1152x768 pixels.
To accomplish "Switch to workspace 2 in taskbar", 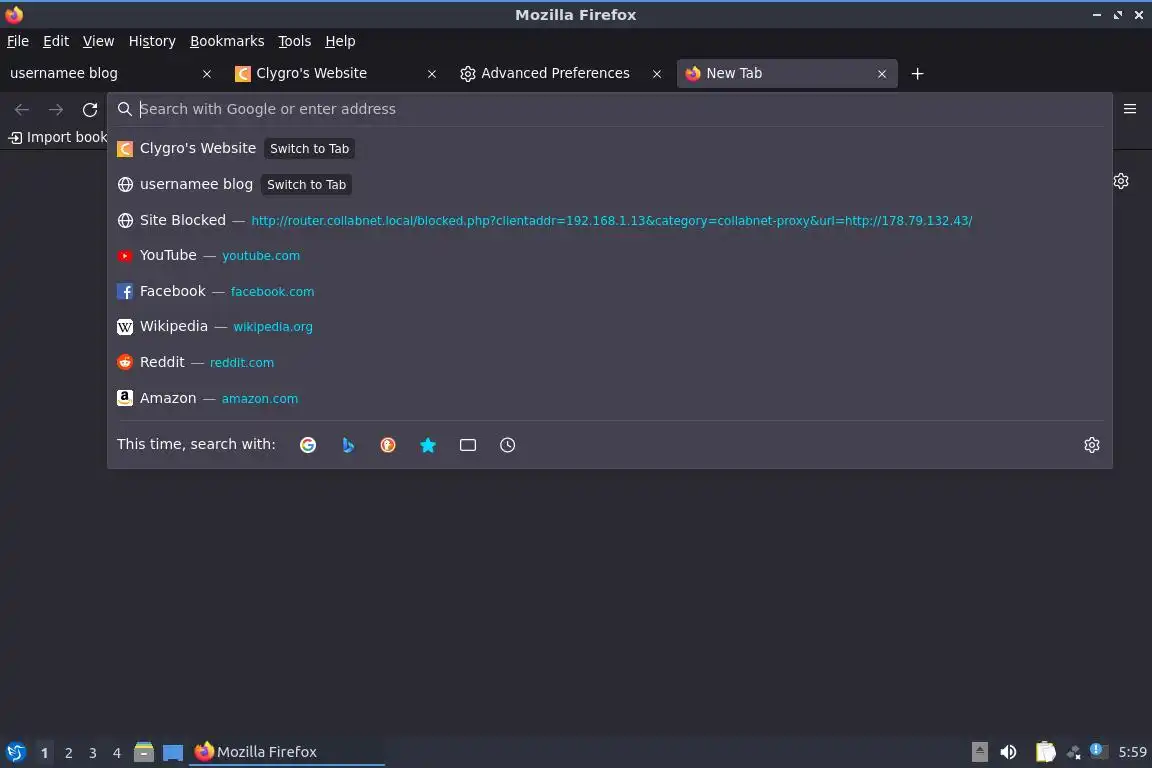I will click(68, 753).
